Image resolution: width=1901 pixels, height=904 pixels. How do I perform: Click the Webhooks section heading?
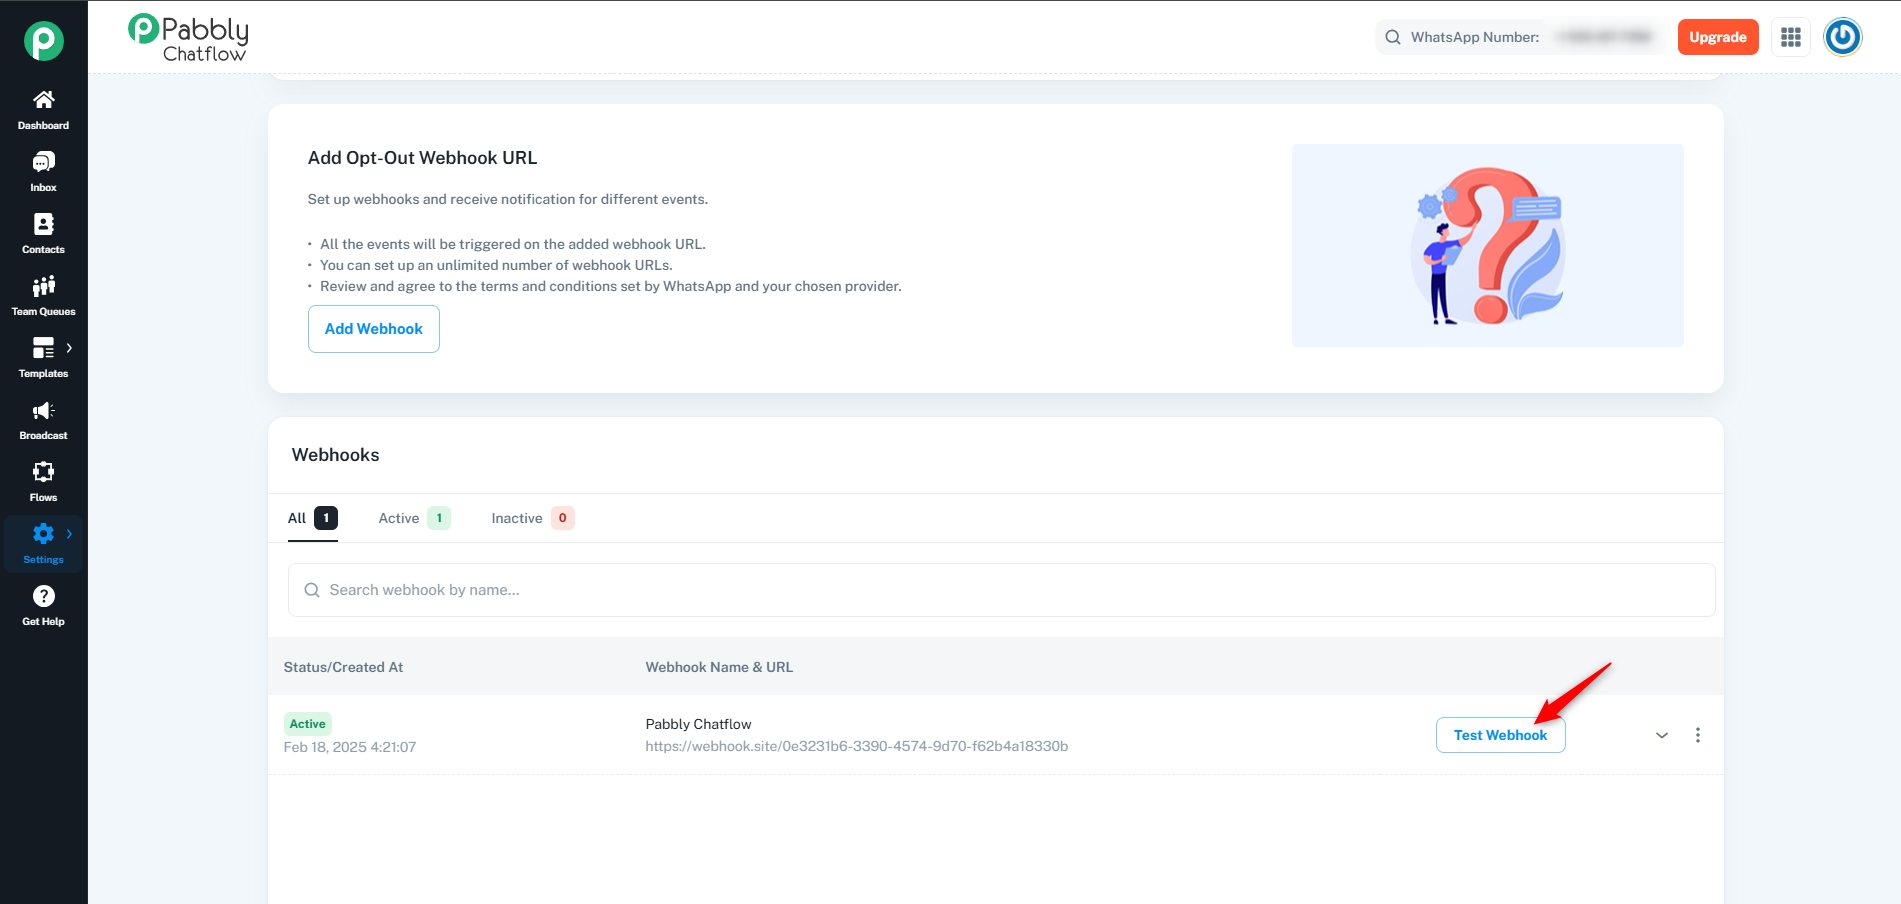(x=335, y=455)
